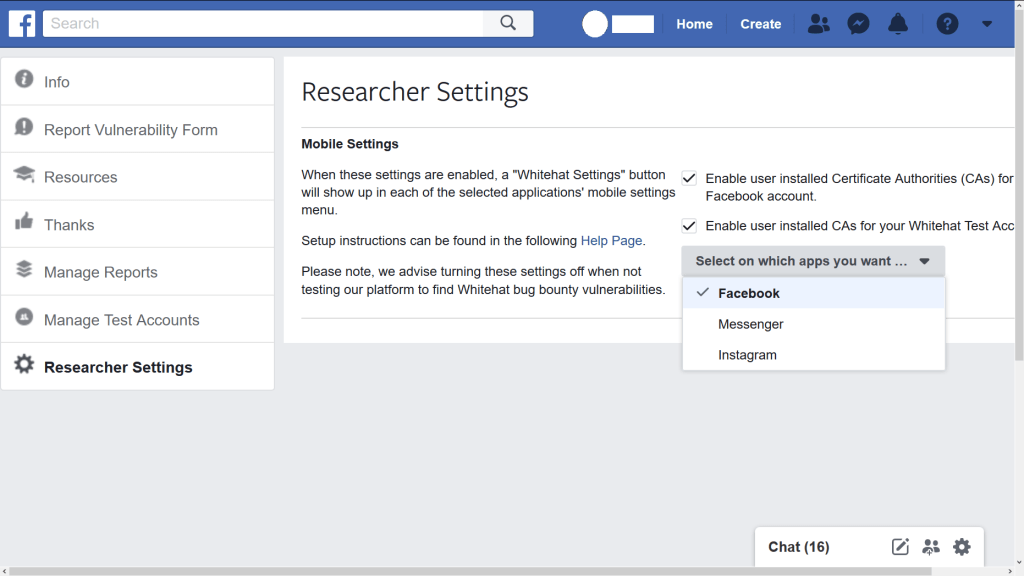Open the Help Page link
Viewport: 1024px width, 576px height.
click(611, 241)
